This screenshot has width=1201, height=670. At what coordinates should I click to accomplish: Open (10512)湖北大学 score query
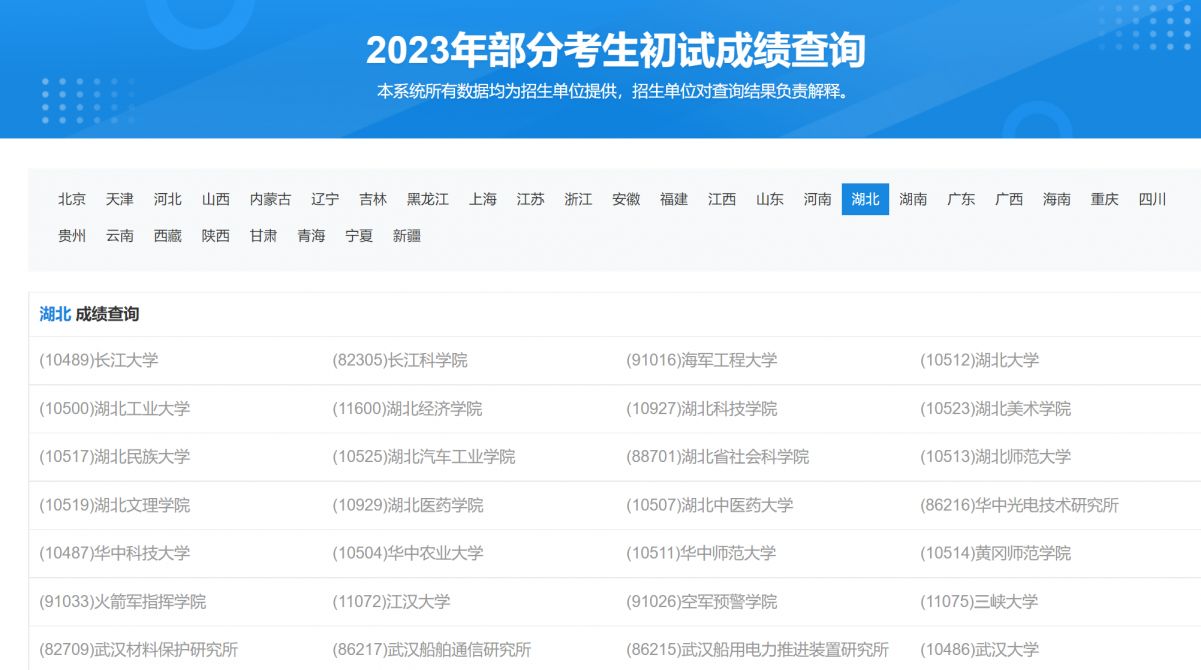pyautogui.click(x=980, y=360)
